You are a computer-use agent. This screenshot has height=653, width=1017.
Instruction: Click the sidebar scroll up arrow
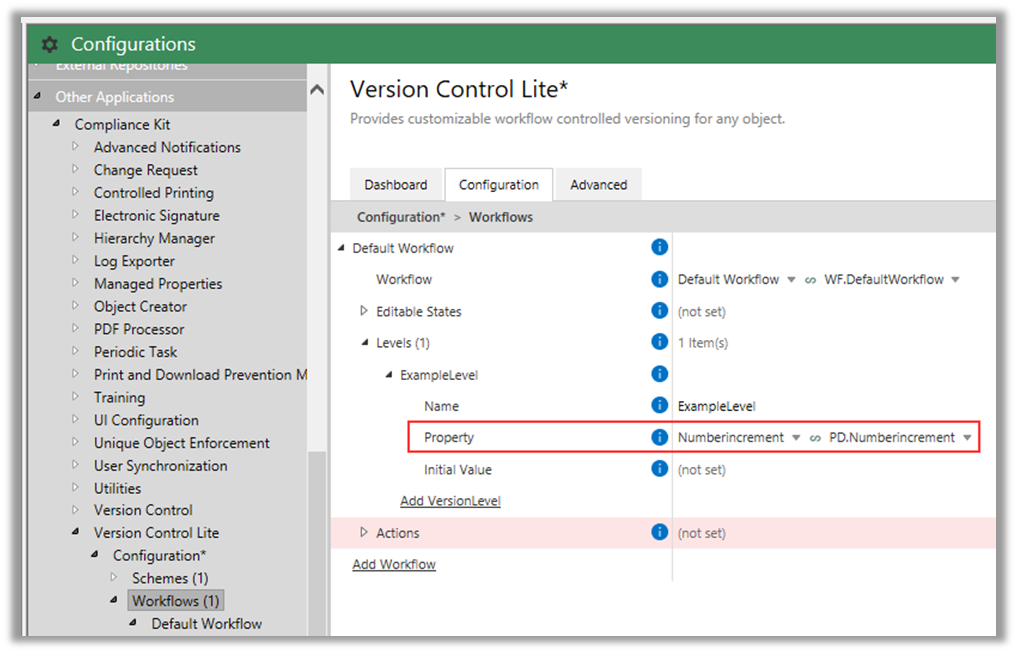click(x=317, y=89)
